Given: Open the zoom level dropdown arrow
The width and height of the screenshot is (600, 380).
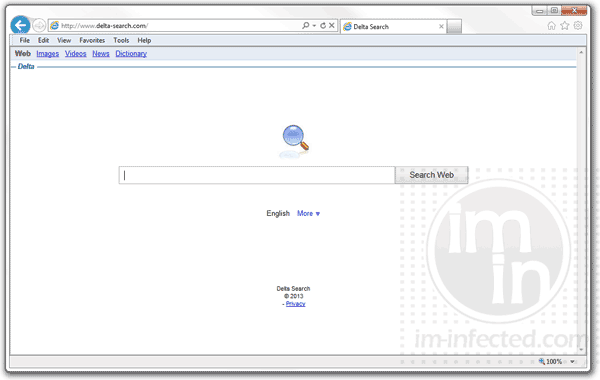Looking at the screenshot, I should click(572, 362).
